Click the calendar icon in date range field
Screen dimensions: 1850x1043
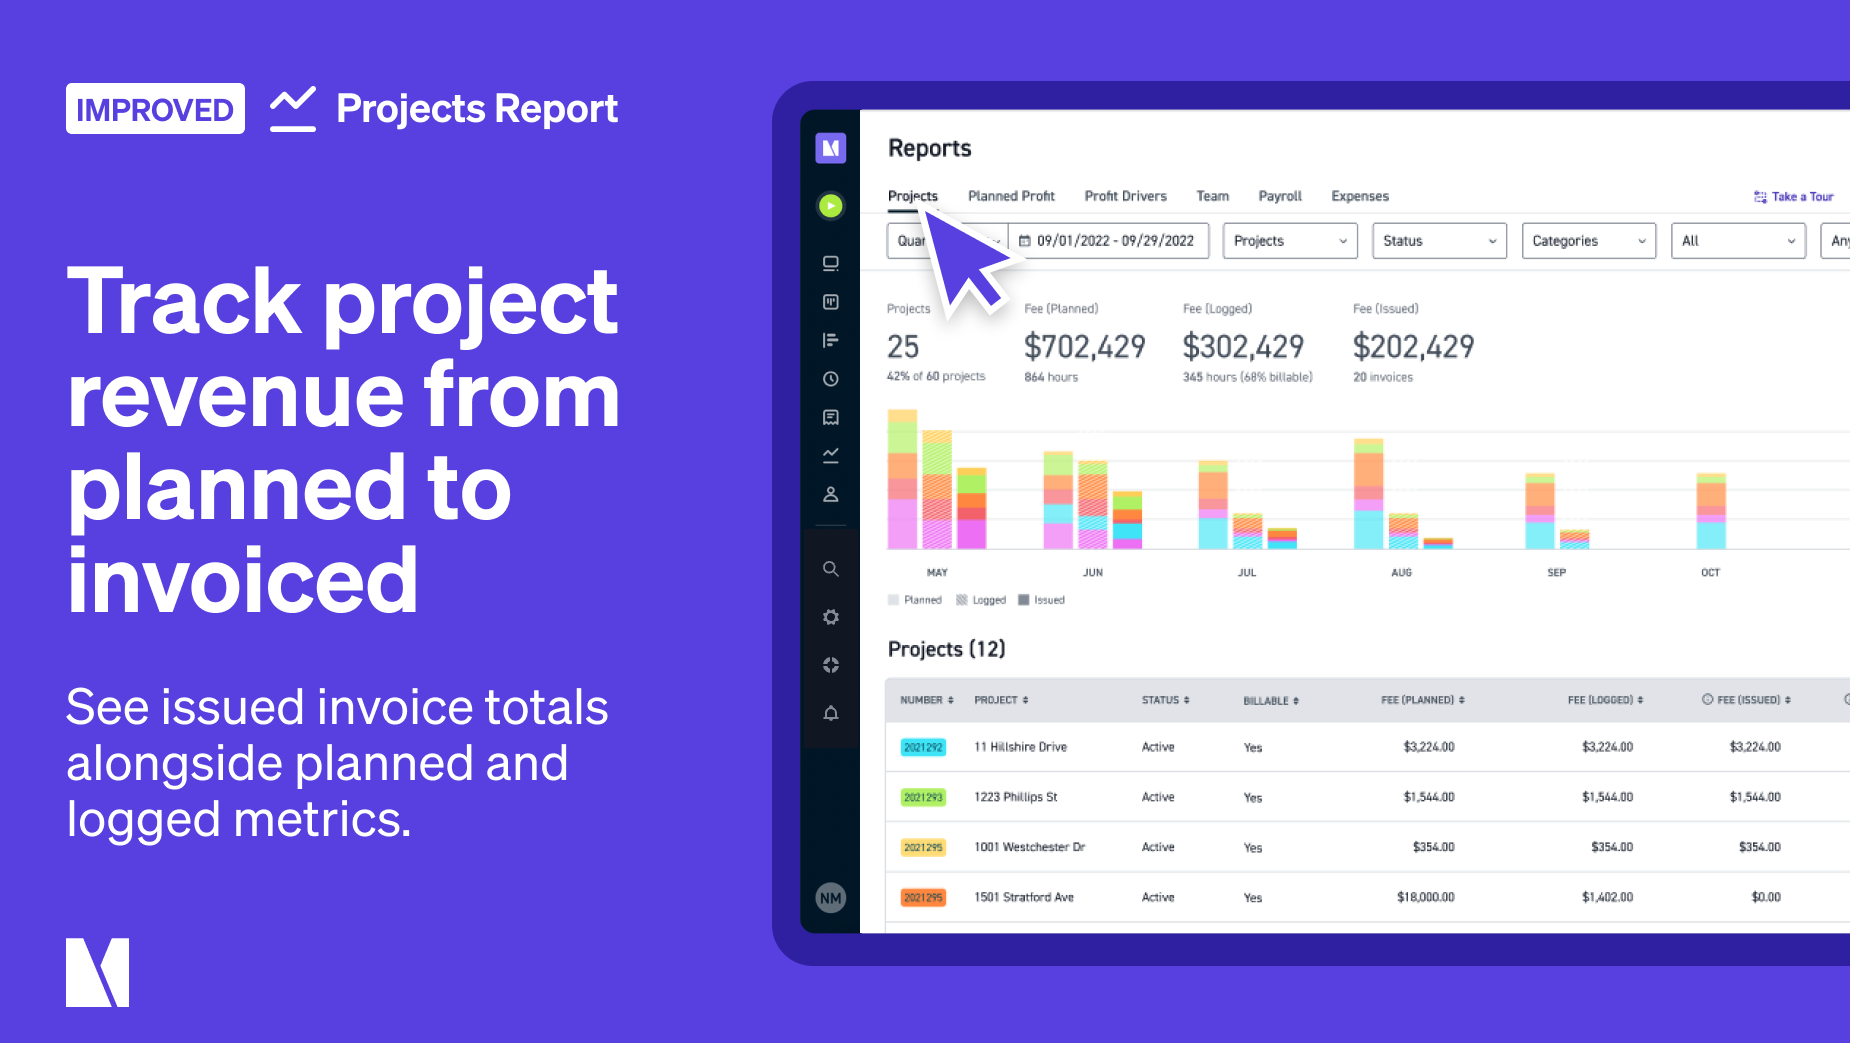[1024, 241]
